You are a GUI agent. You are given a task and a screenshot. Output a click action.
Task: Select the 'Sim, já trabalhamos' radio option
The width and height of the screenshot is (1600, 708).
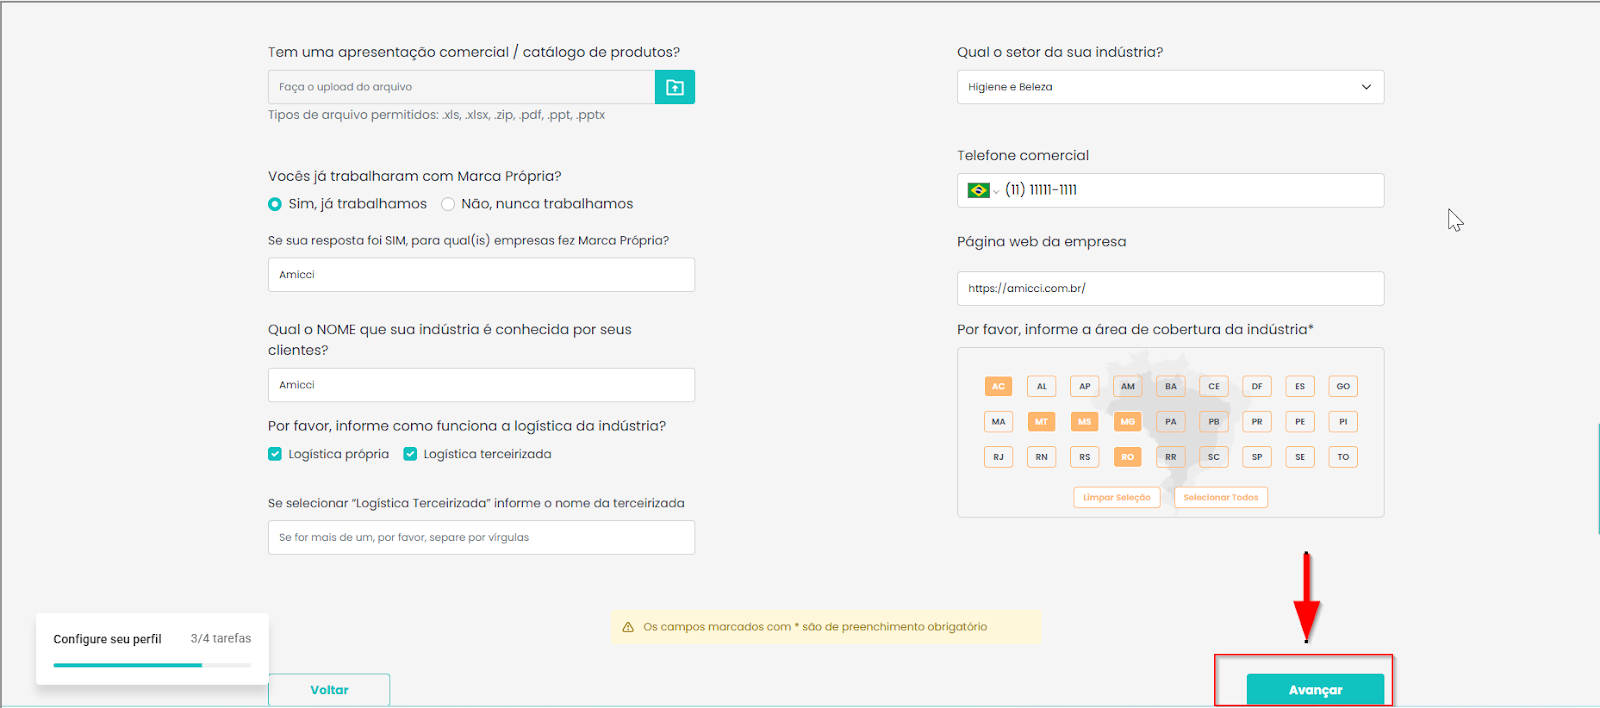point(275,204)
